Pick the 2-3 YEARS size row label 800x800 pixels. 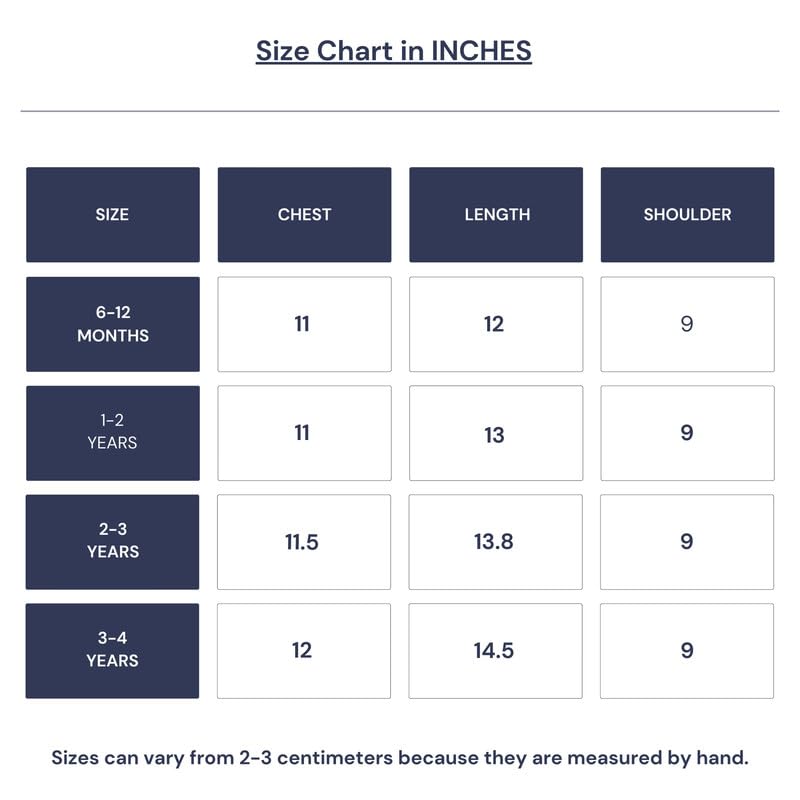112,541
